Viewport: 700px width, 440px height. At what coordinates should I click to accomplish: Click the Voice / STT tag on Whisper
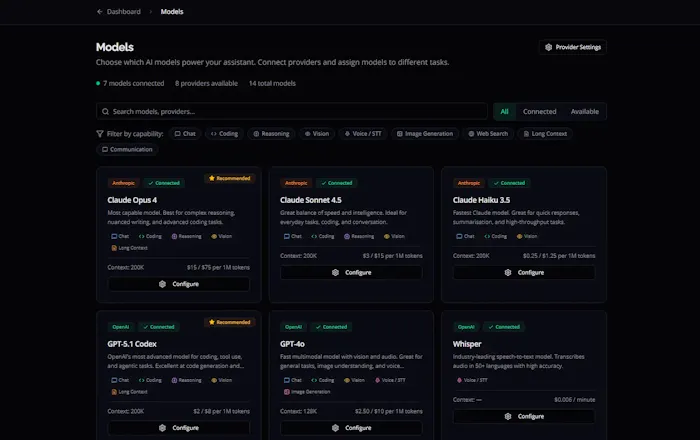(x=472, y=380)
